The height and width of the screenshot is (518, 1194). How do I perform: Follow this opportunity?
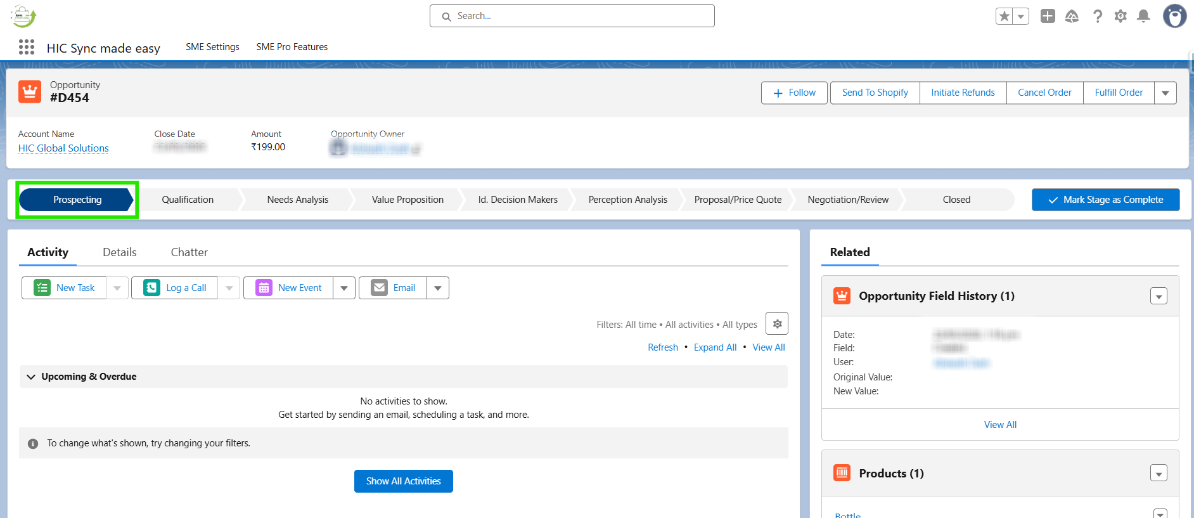(x=795, y=93)
